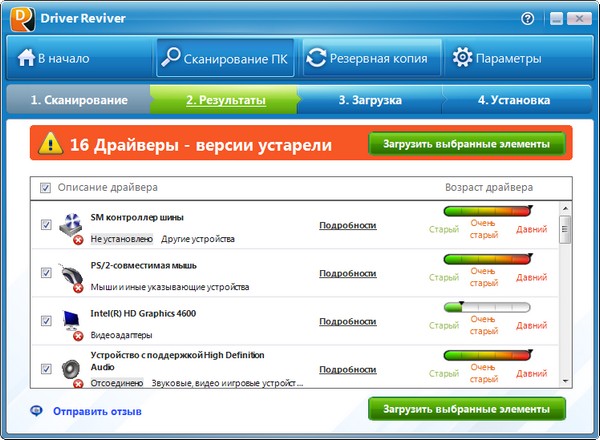Uncheck the PS/2-совместимая мышь checkbox
The image size is (600, 440).
pyautogui.click(x=46, y=273)
